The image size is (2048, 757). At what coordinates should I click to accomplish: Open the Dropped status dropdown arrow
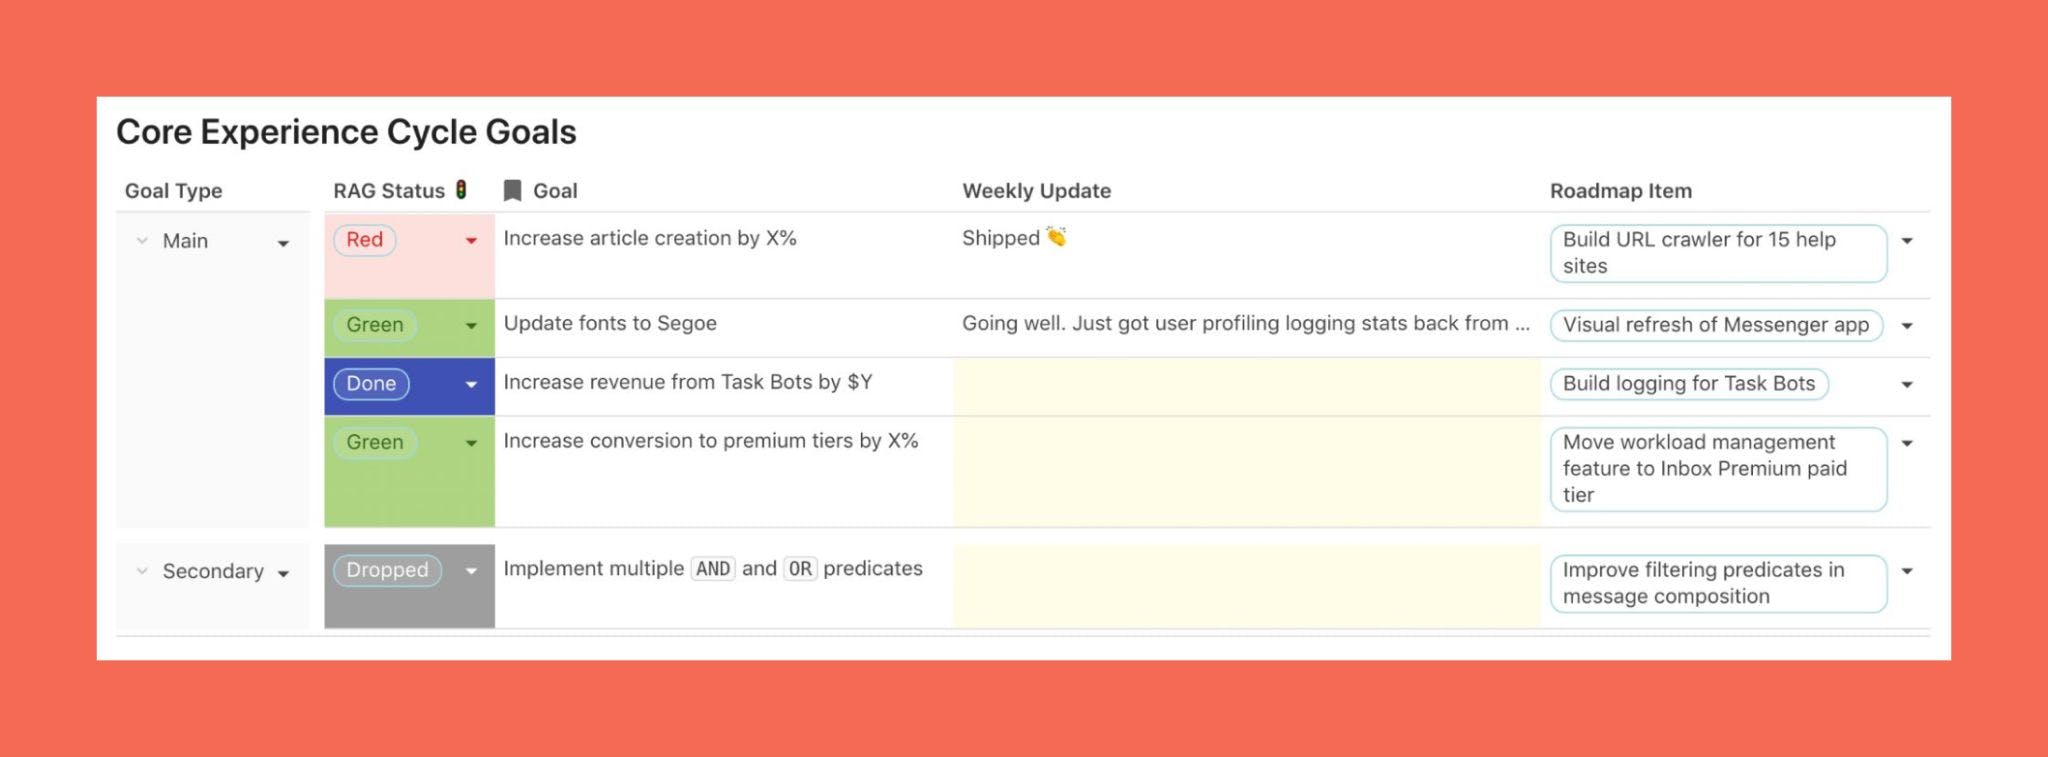(471, 571)
